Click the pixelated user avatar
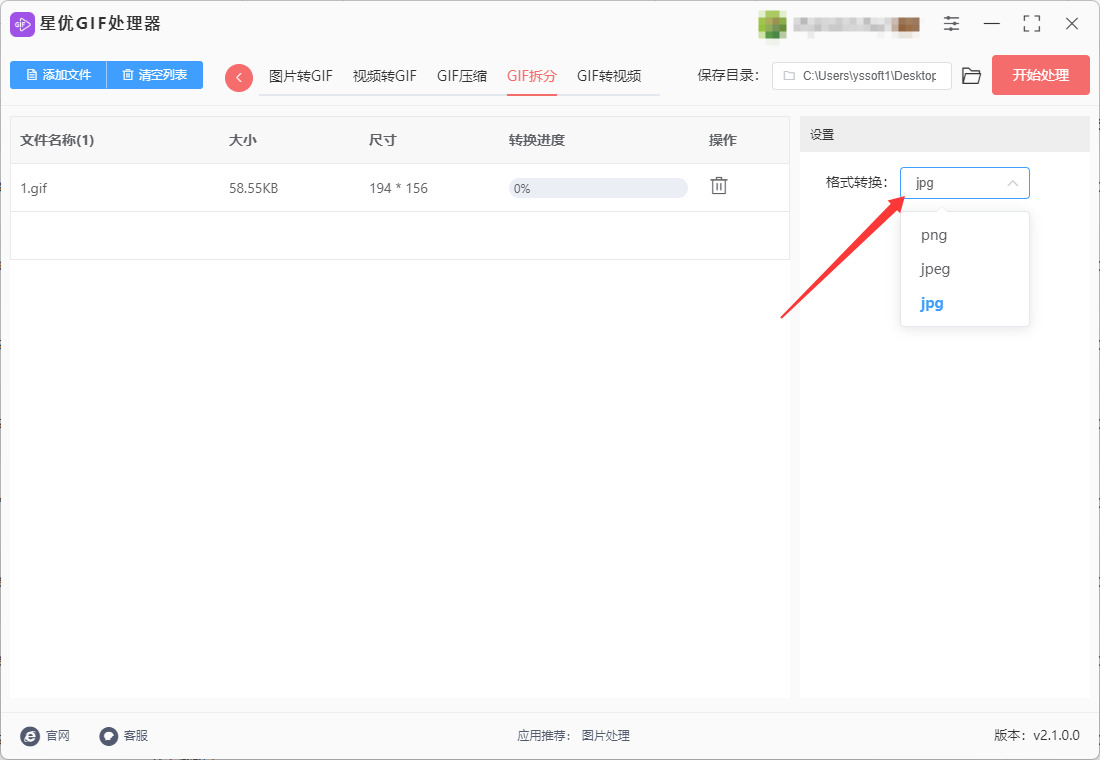 tap(772, 25)
